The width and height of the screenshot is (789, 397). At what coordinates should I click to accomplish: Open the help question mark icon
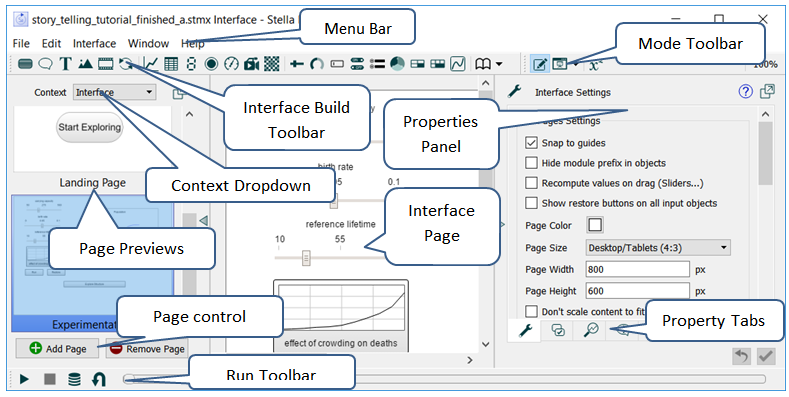tap(745, 92)
